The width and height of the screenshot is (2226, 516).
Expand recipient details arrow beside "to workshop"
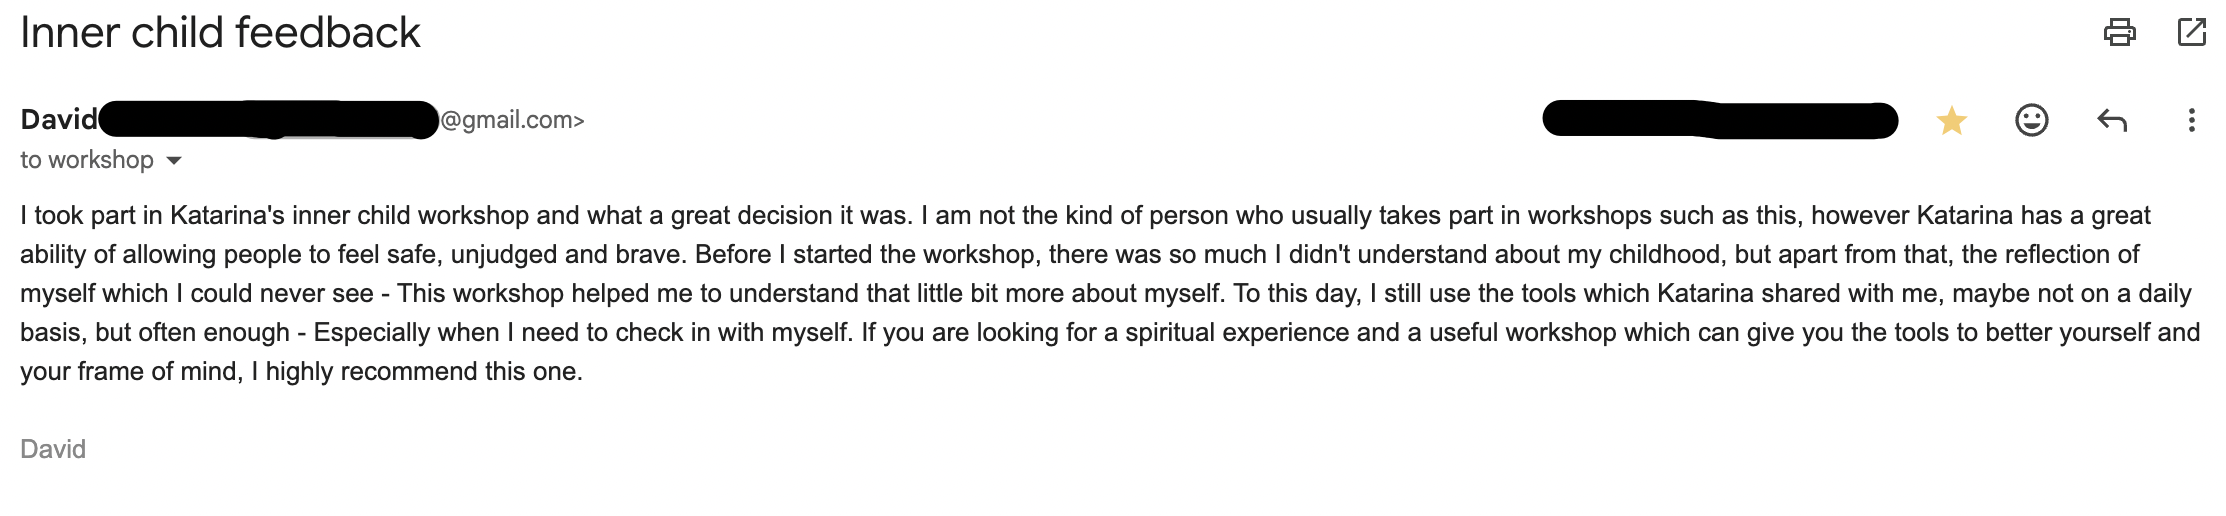point(174,160)
